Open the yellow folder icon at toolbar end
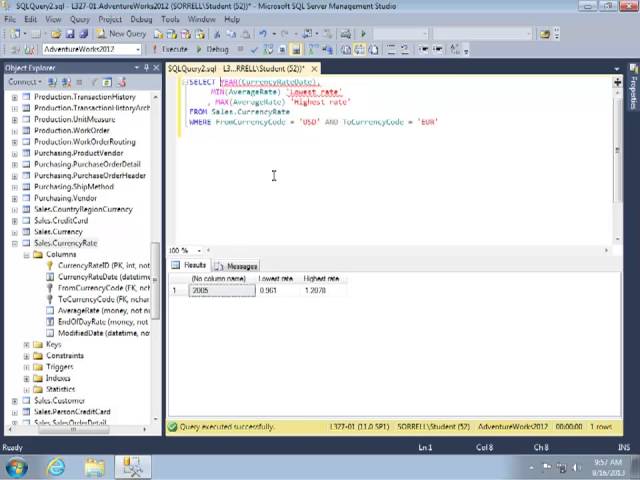This screenshot has height=480, width=640. (545, 34)
